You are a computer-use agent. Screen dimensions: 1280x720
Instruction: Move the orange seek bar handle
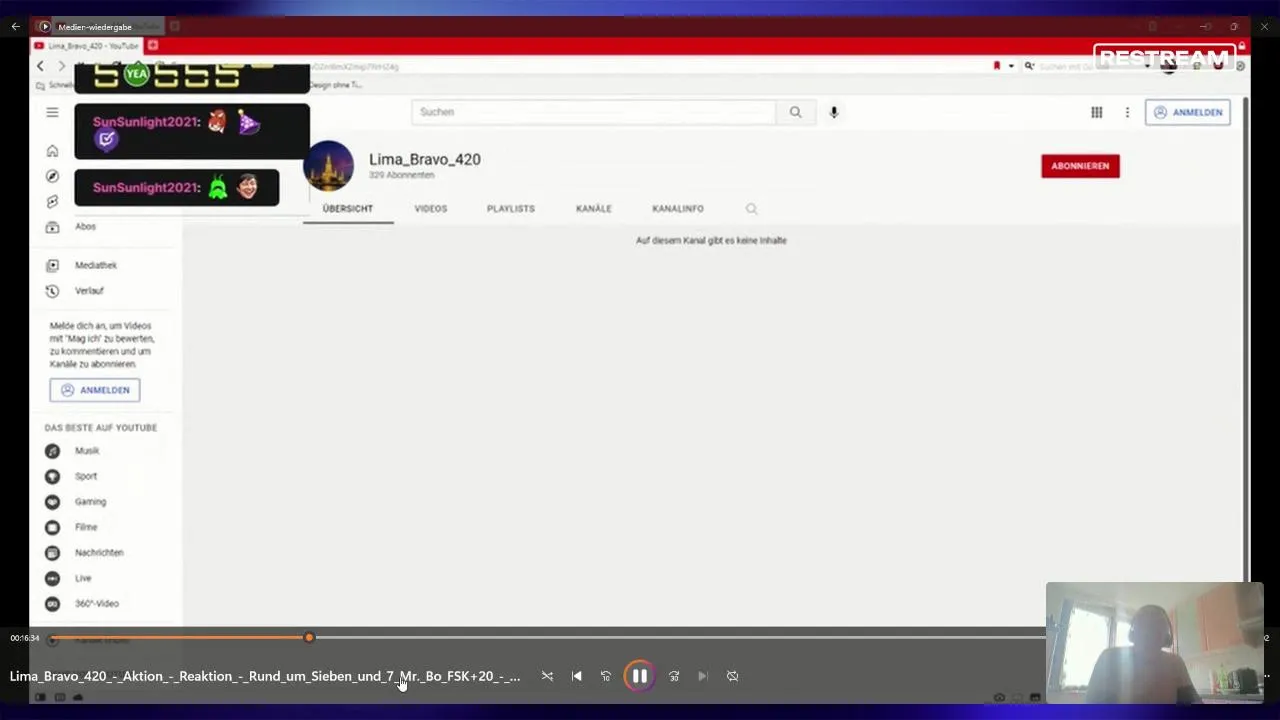[309, 637]
